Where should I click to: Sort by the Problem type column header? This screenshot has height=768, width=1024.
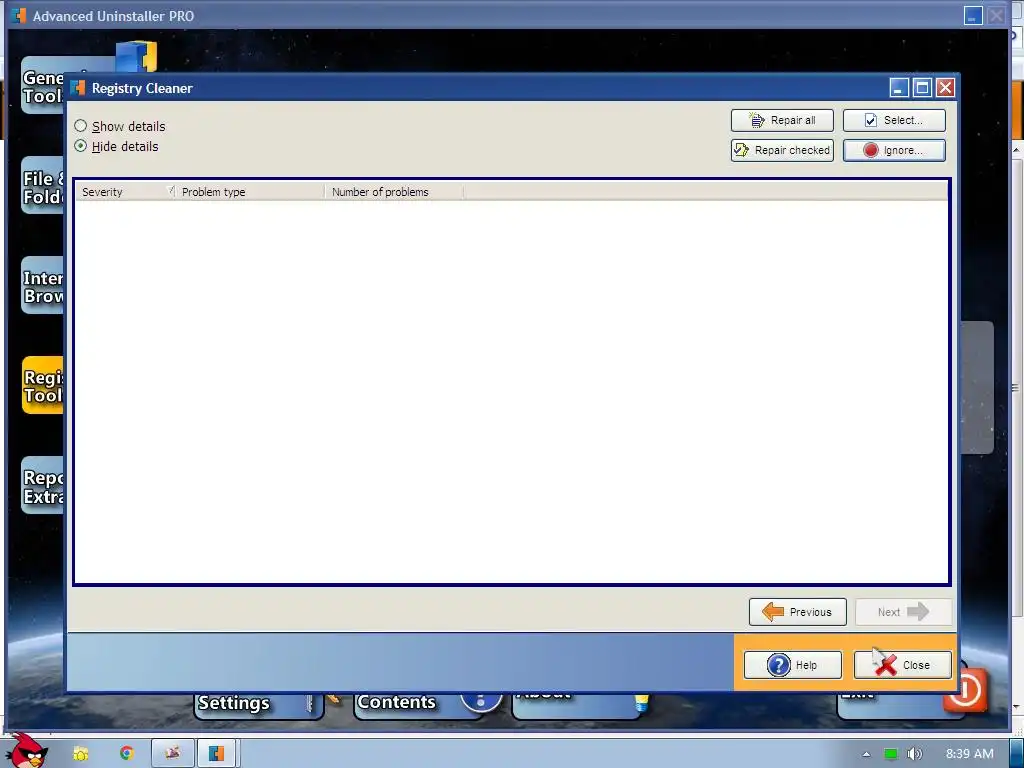click(x=251, y=192)
